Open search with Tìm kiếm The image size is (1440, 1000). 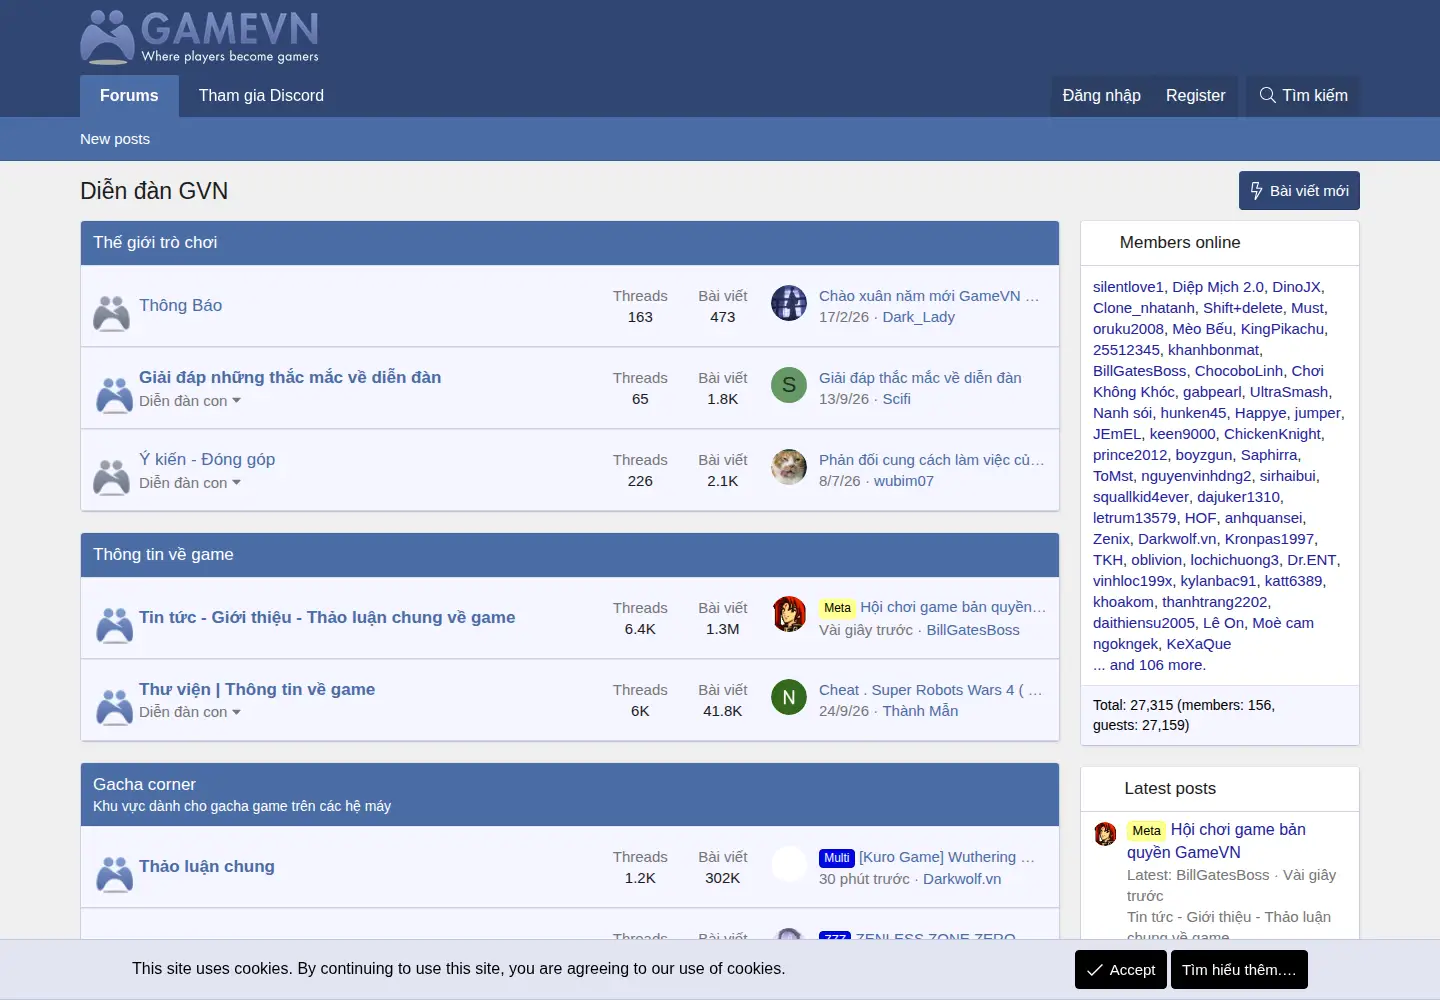point(1303,96)
